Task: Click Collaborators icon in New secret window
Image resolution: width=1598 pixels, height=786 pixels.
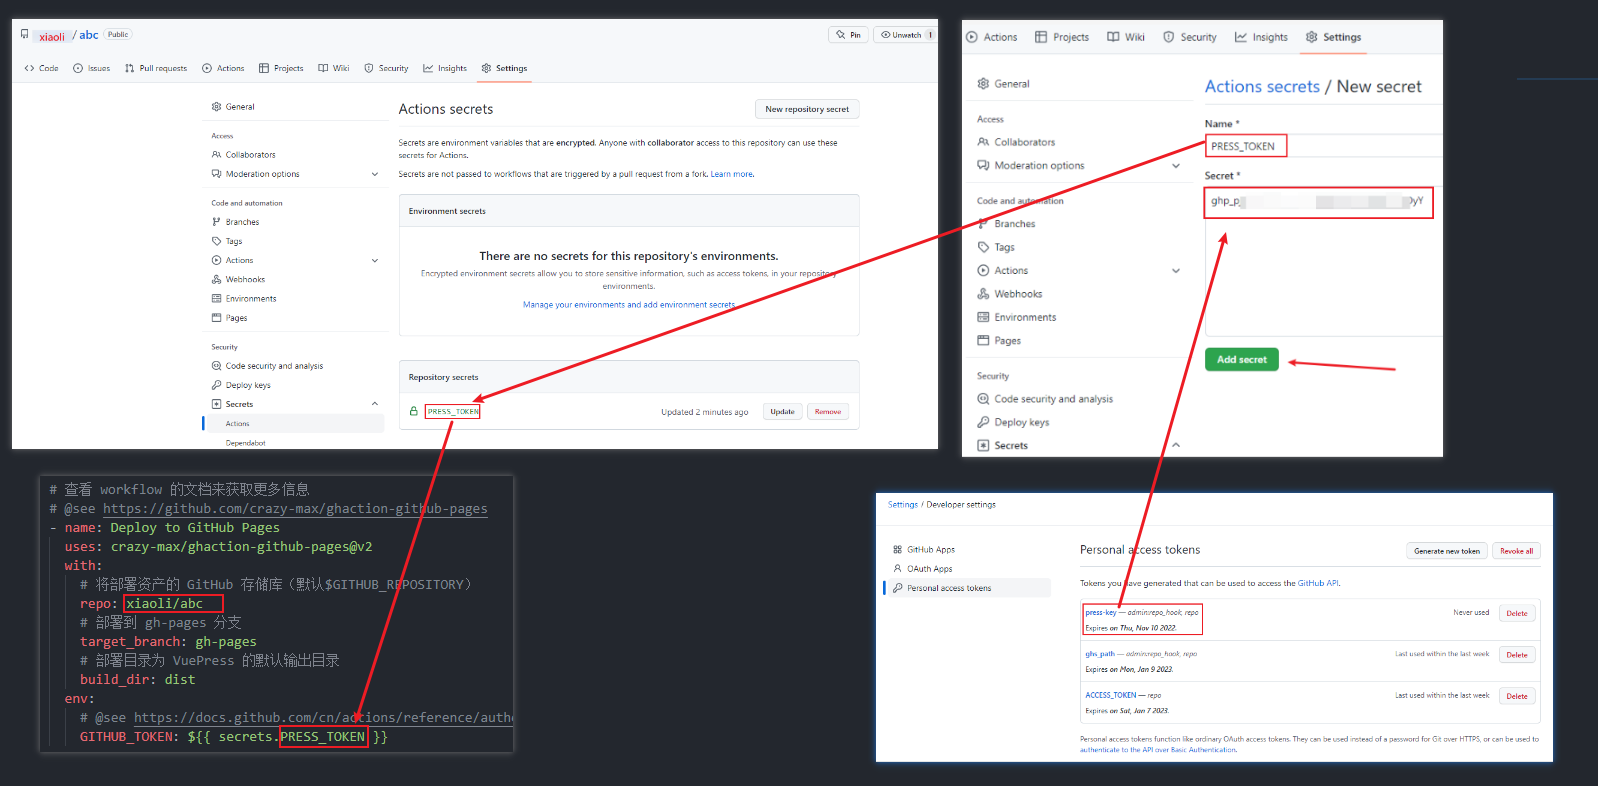Action: (x=983, y=142)
